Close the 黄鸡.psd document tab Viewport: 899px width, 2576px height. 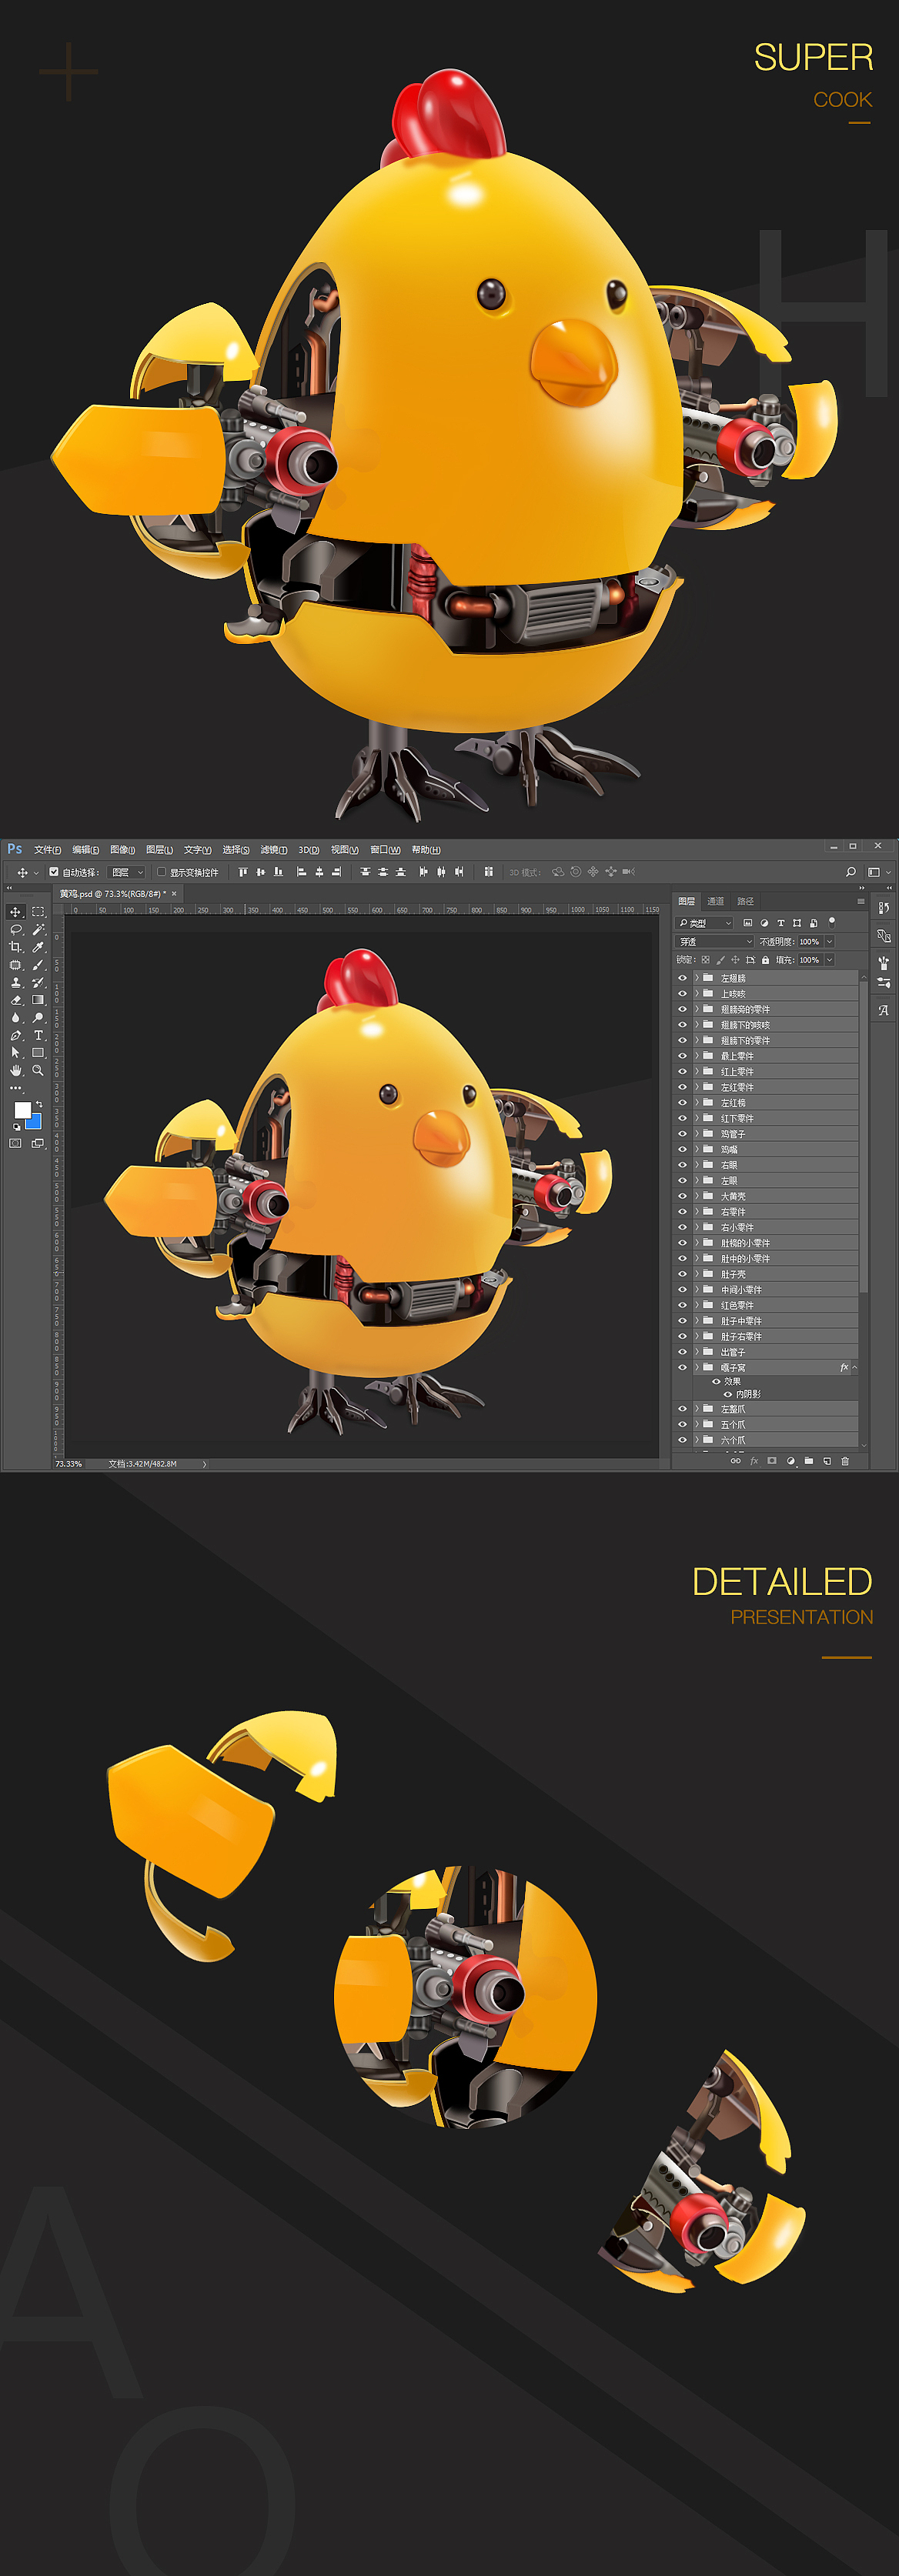click(174, 894)
